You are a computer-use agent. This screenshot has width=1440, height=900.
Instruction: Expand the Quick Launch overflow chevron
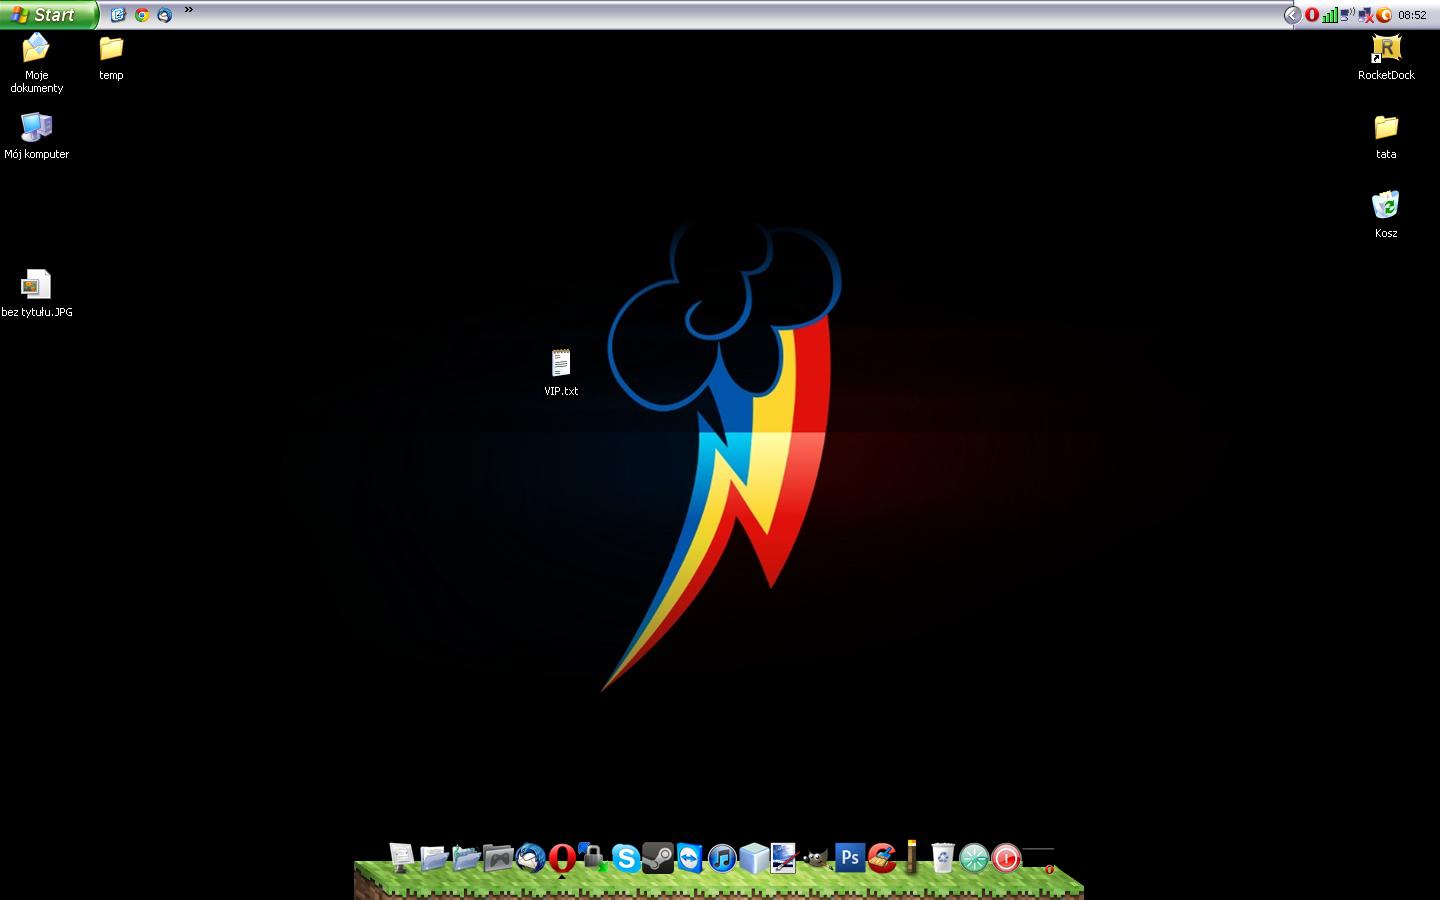[189, 11]
